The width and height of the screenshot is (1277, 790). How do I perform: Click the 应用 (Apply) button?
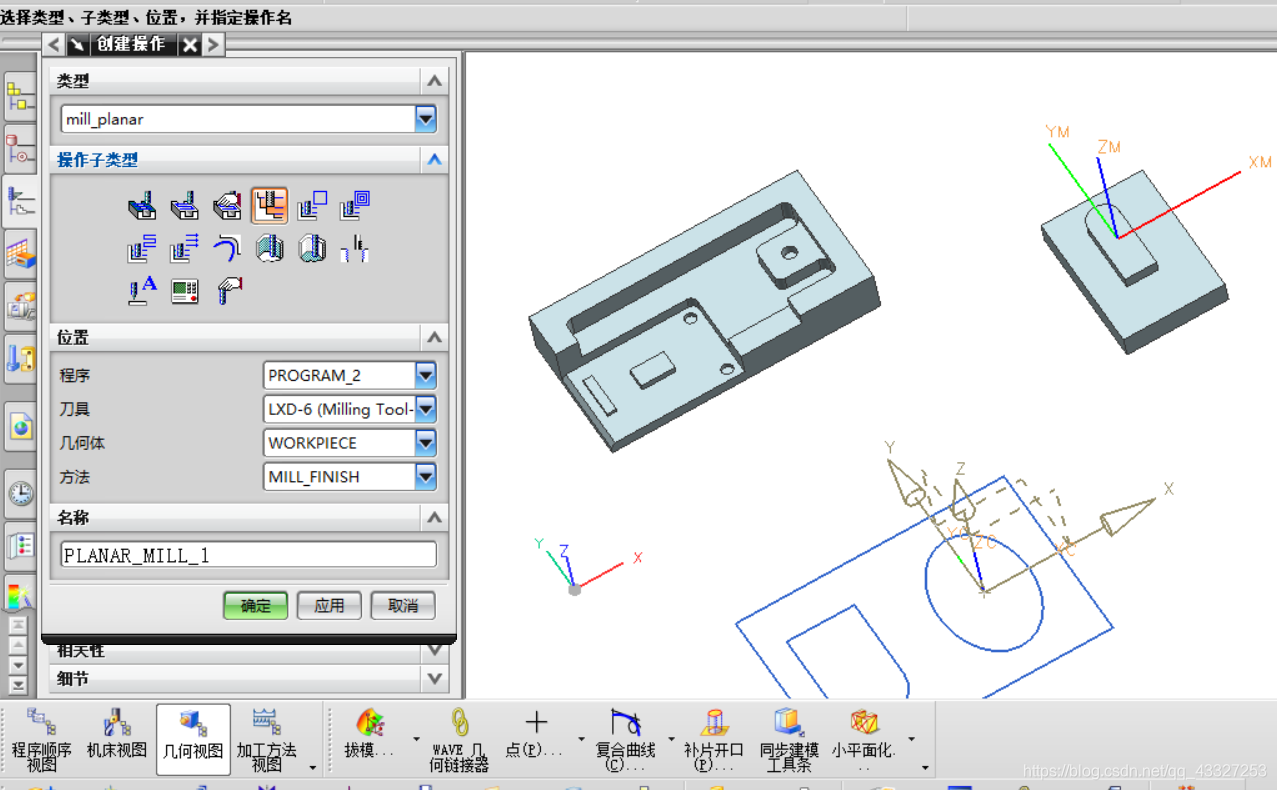pyautogui.click(x=329, y=605)
